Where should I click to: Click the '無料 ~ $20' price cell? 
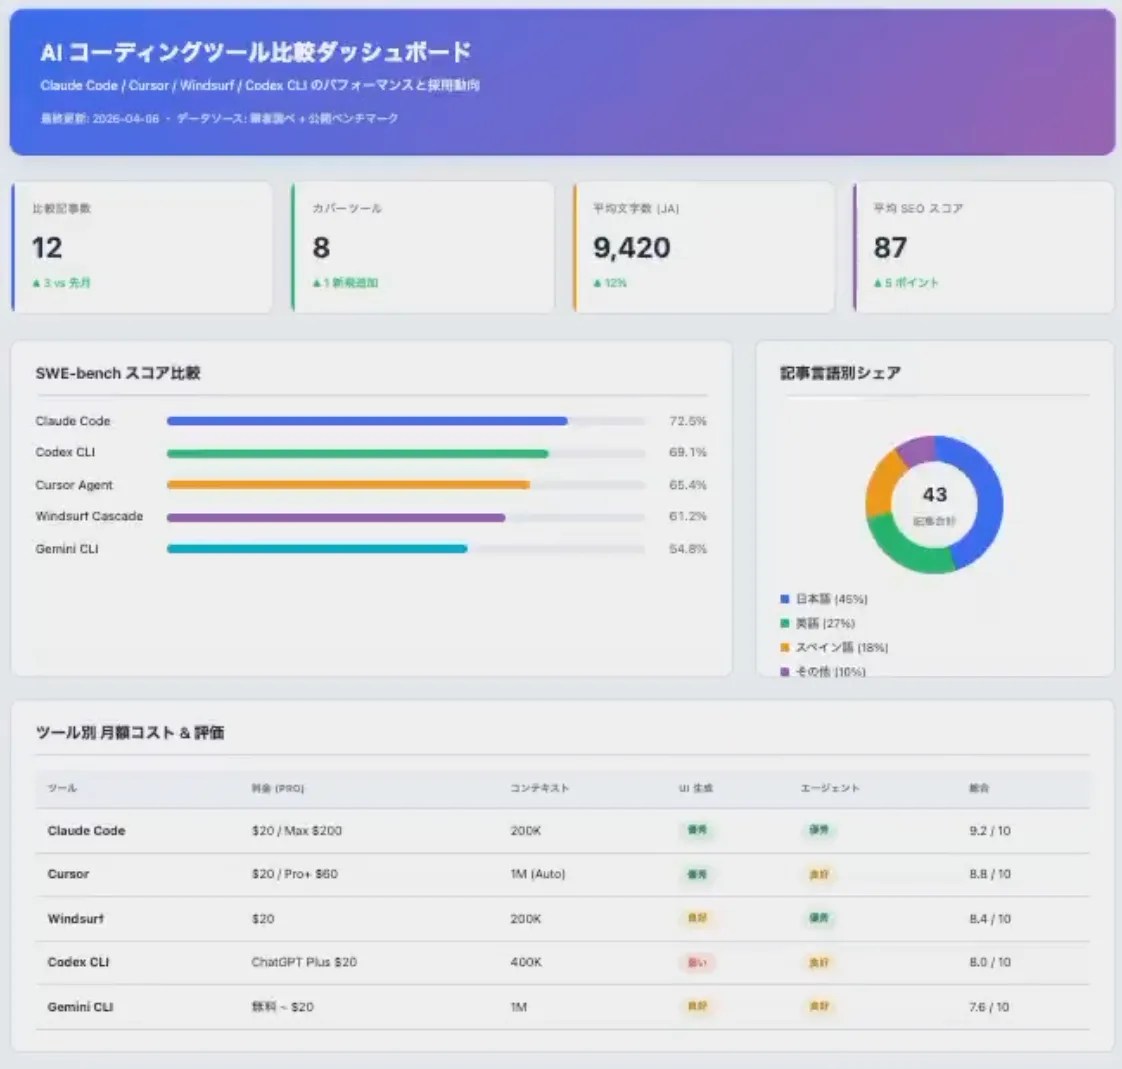pyautogui.click(x=283, y=1007)
